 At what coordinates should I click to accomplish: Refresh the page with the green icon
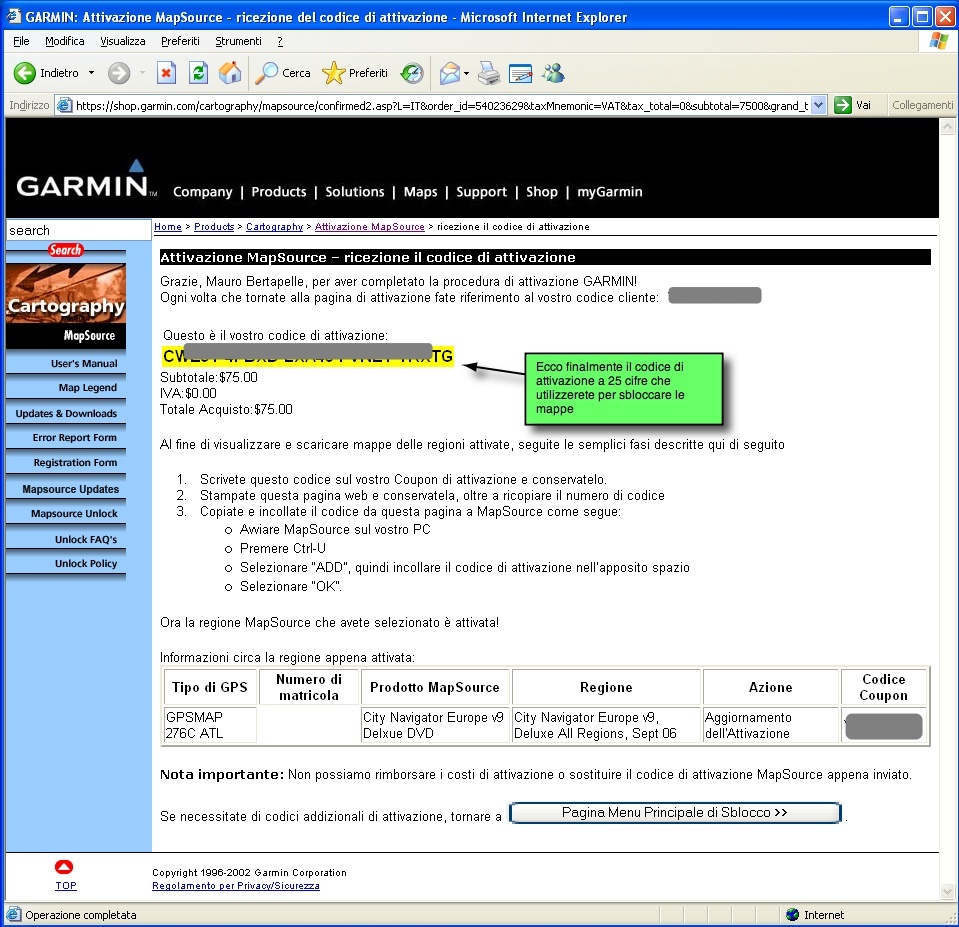click(198, 73)
